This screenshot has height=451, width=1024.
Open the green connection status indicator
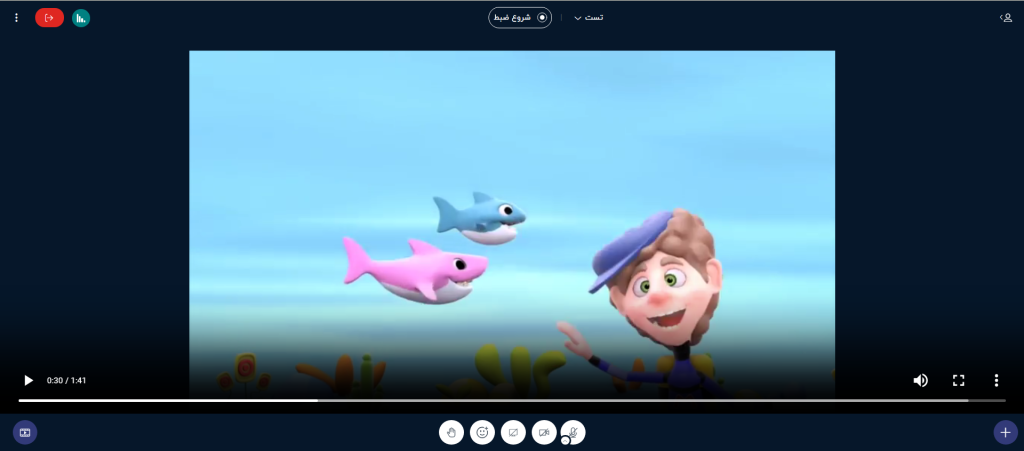pos(81,18)
